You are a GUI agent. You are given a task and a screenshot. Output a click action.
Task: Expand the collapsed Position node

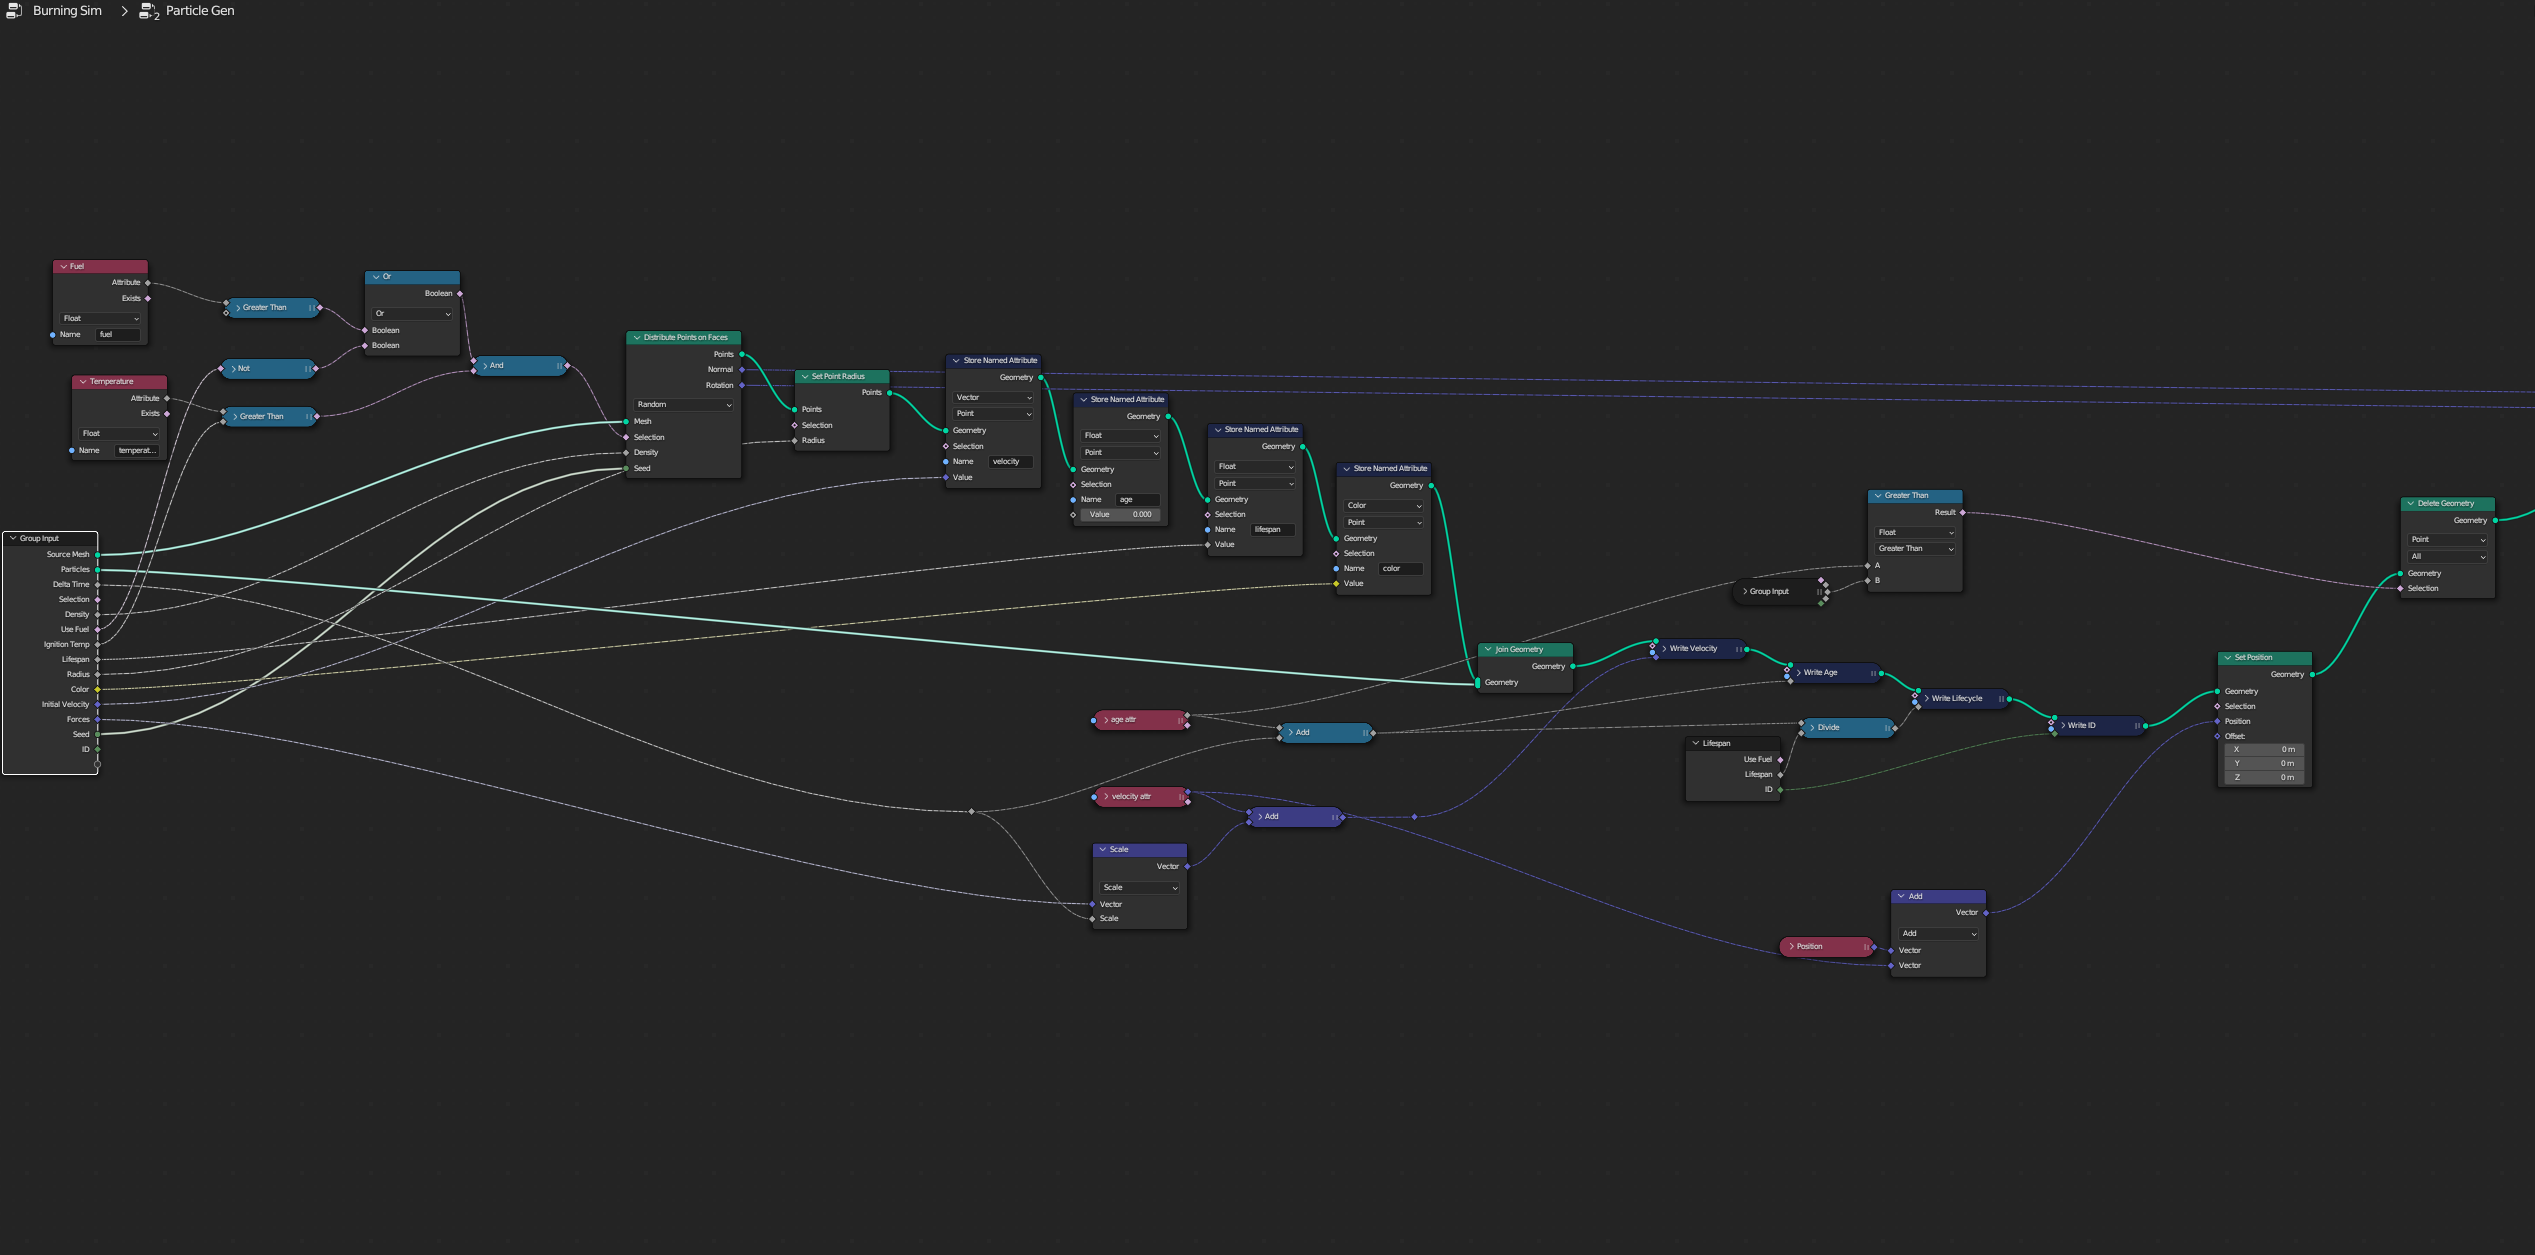point(1791,947)
